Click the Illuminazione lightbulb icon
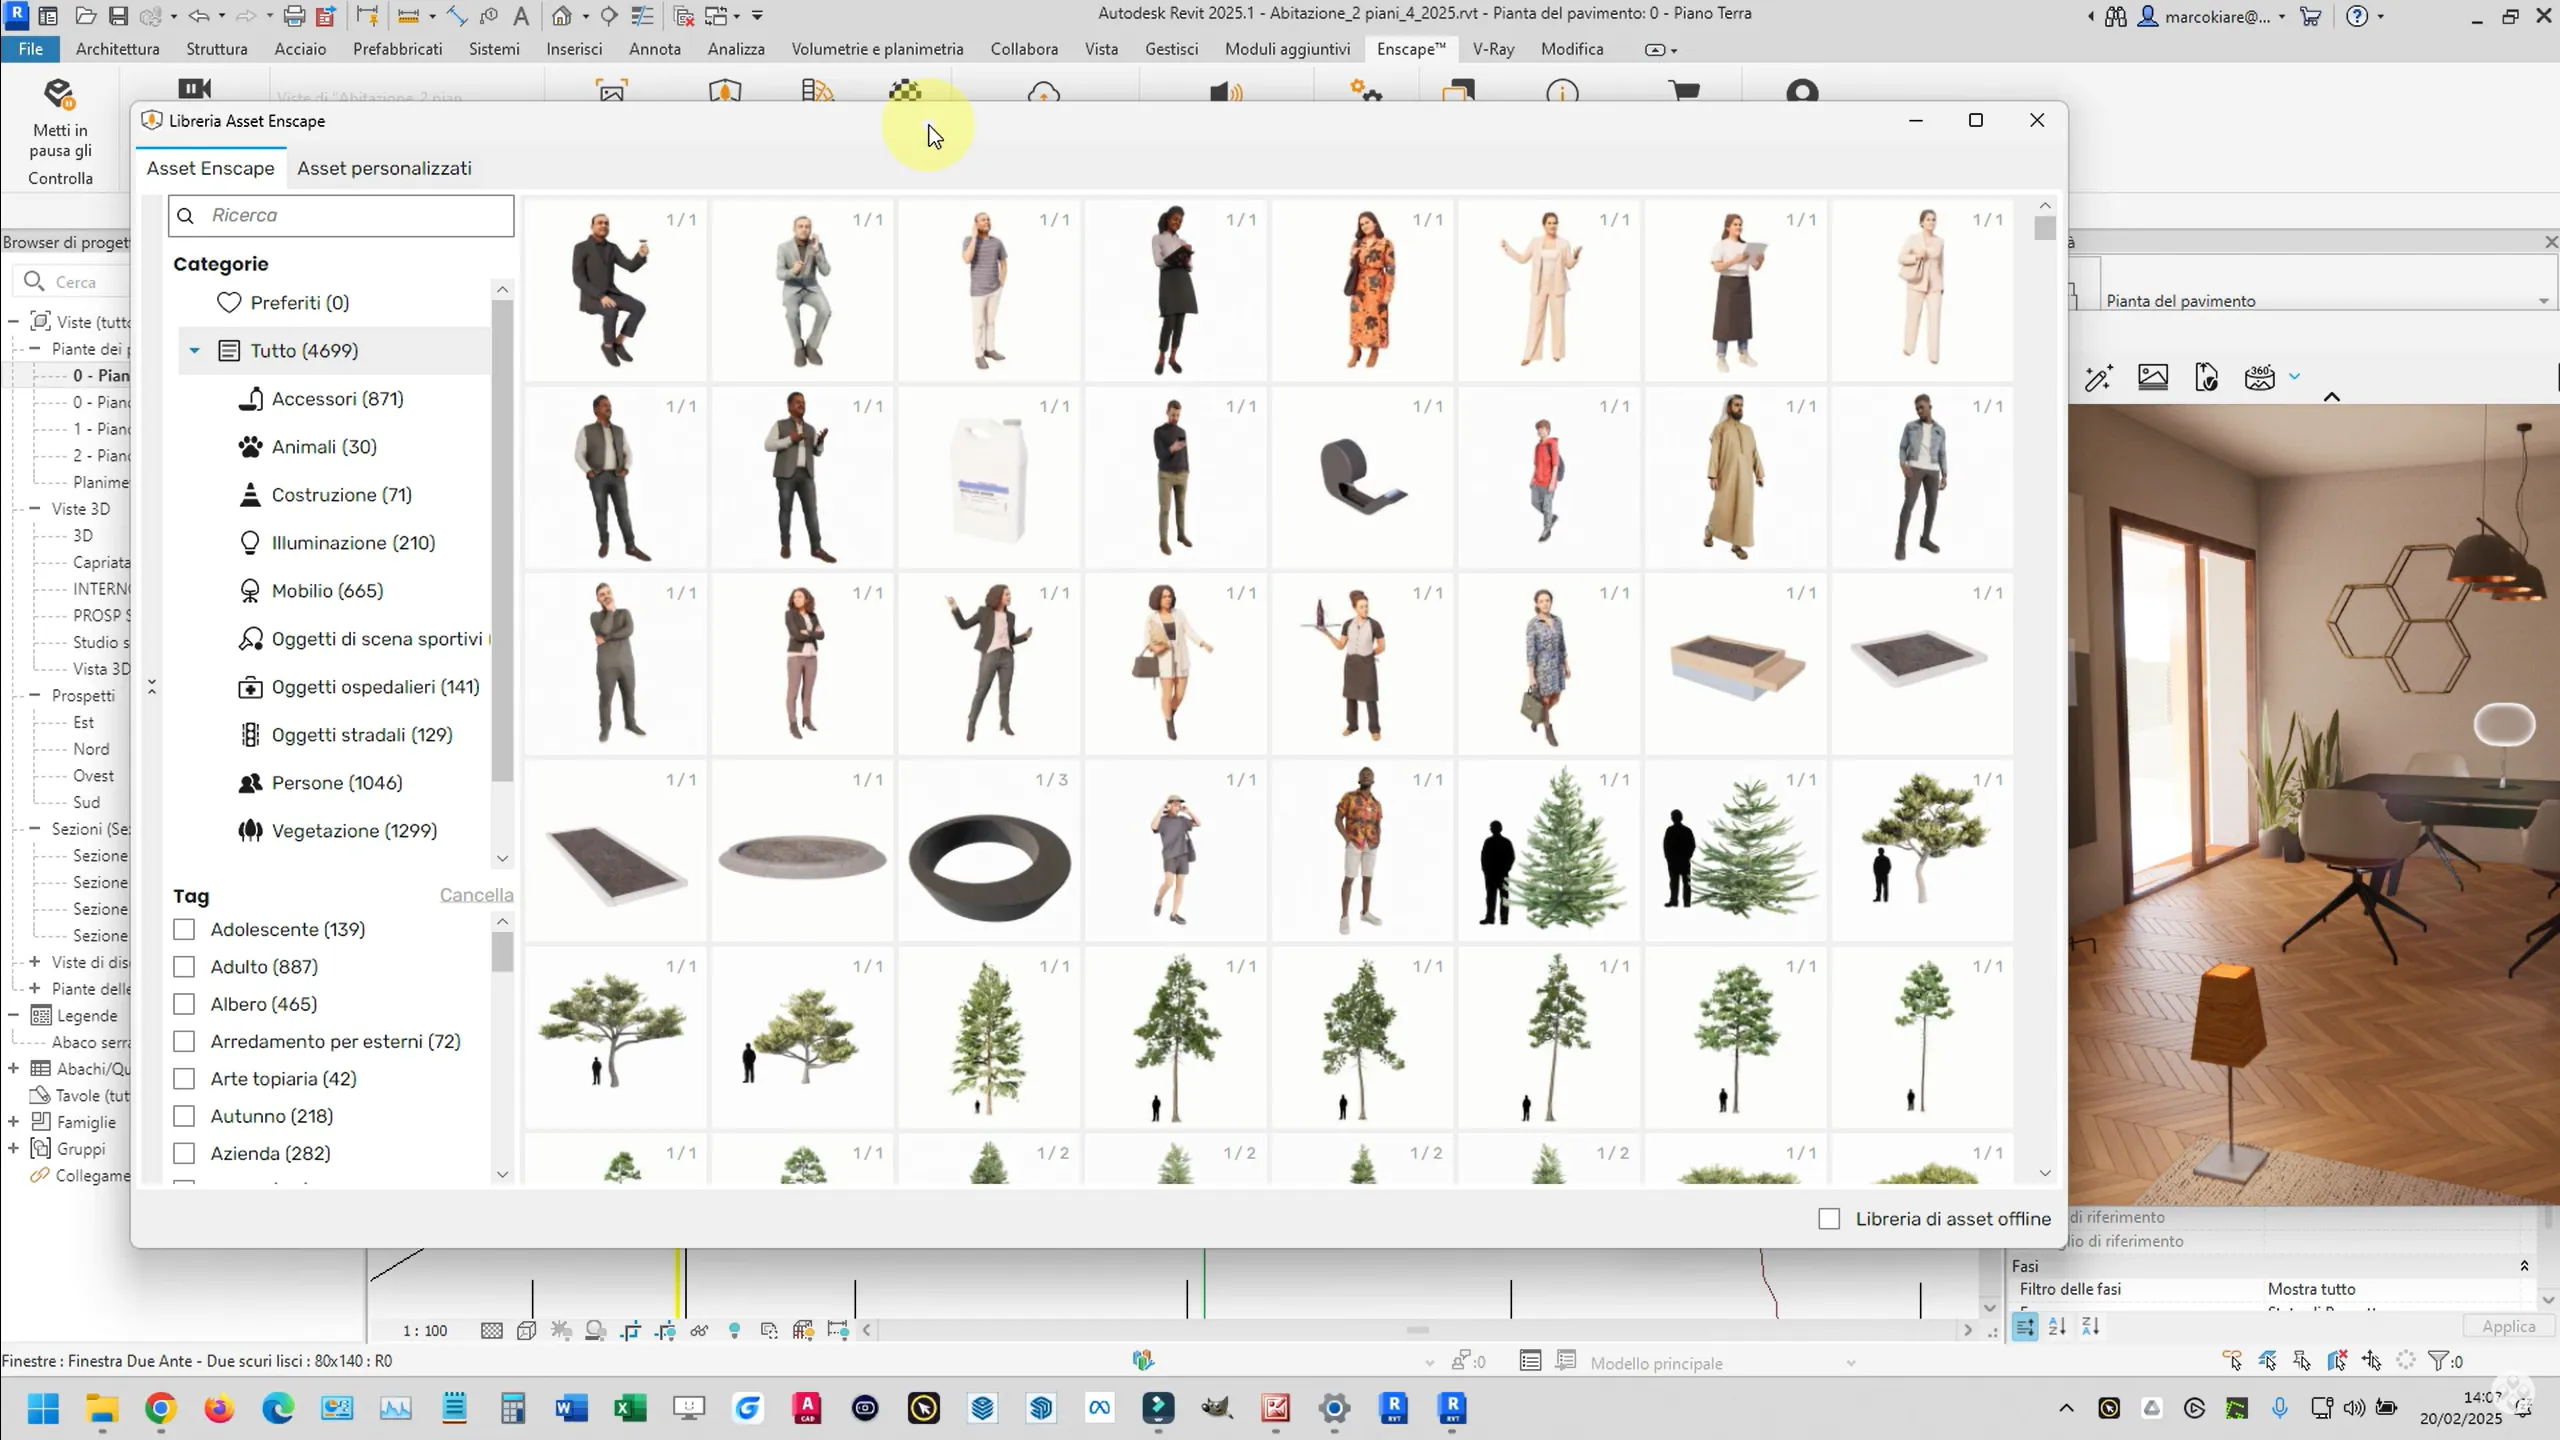 [x=250, y=543]
